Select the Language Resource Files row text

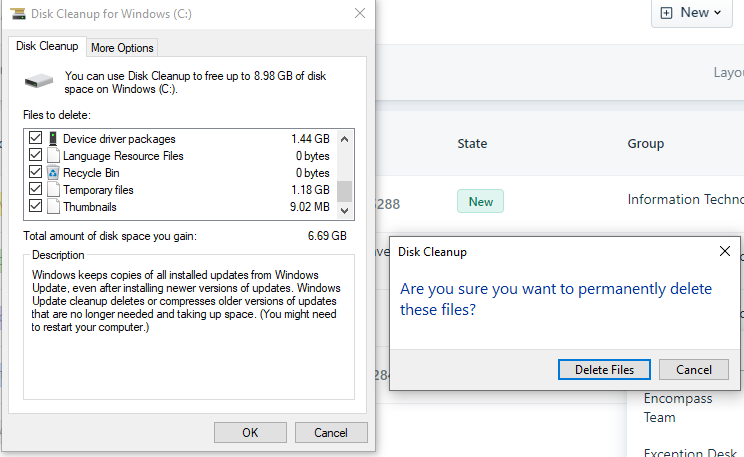point(123,156)
